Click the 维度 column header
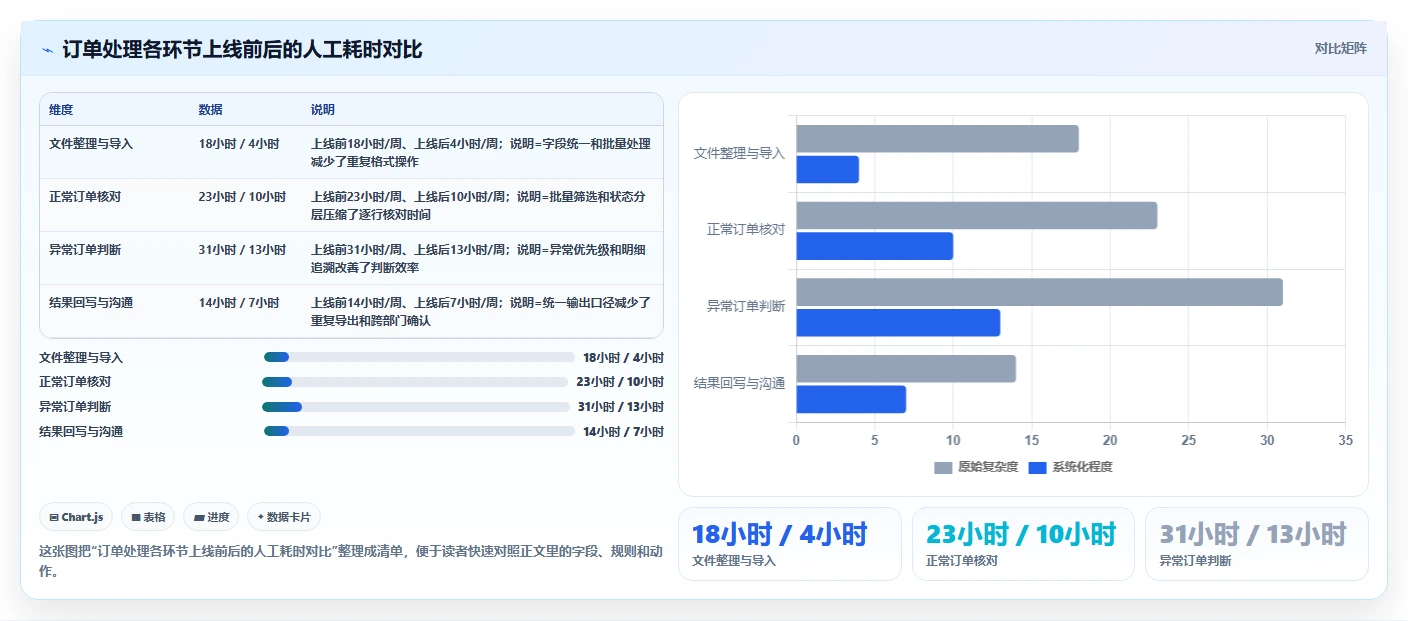The image size is (1408, 621). (x=61, y=110)
